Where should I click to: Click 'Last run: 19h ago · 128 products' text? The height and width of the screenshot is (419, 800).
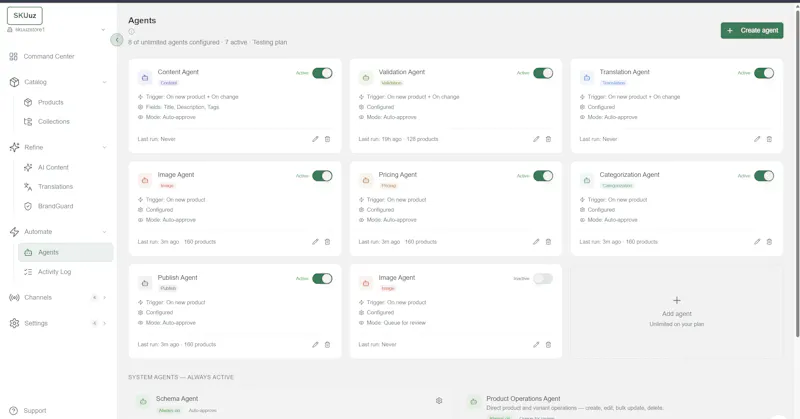(x=398, y=139)
